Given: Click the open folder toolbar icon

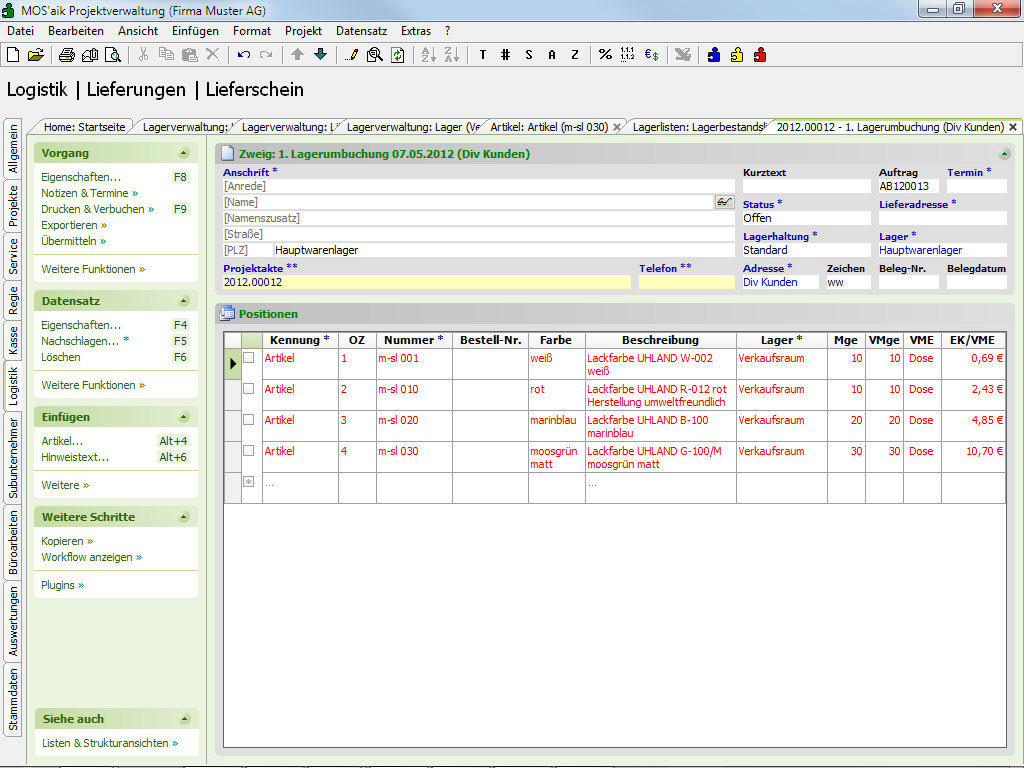Looking at the screenshot, I should (x=36, y=55).
